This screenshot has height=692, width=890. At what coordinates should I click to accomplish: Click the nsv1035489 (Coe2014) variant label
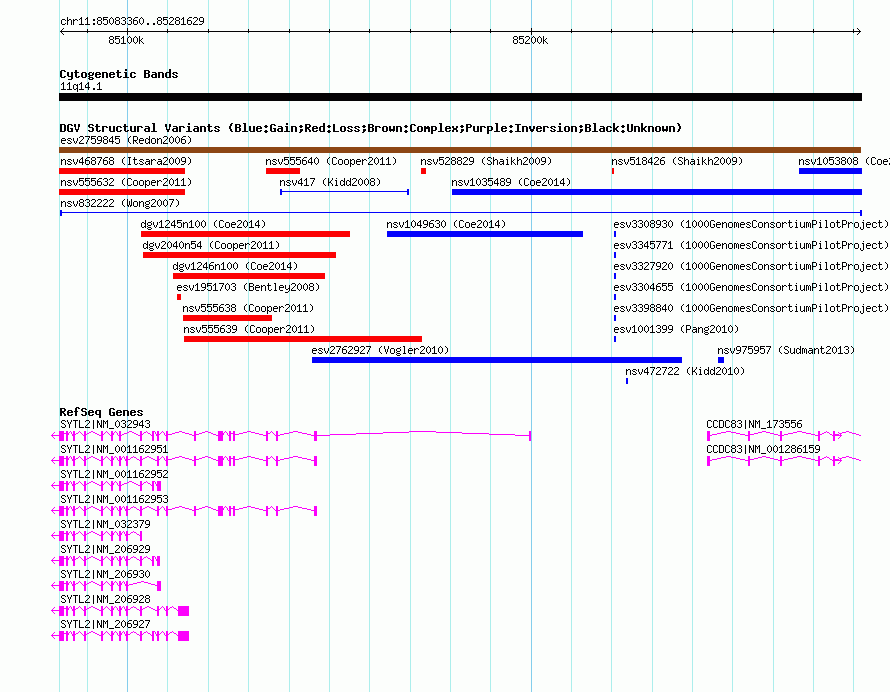pos(511,182)
